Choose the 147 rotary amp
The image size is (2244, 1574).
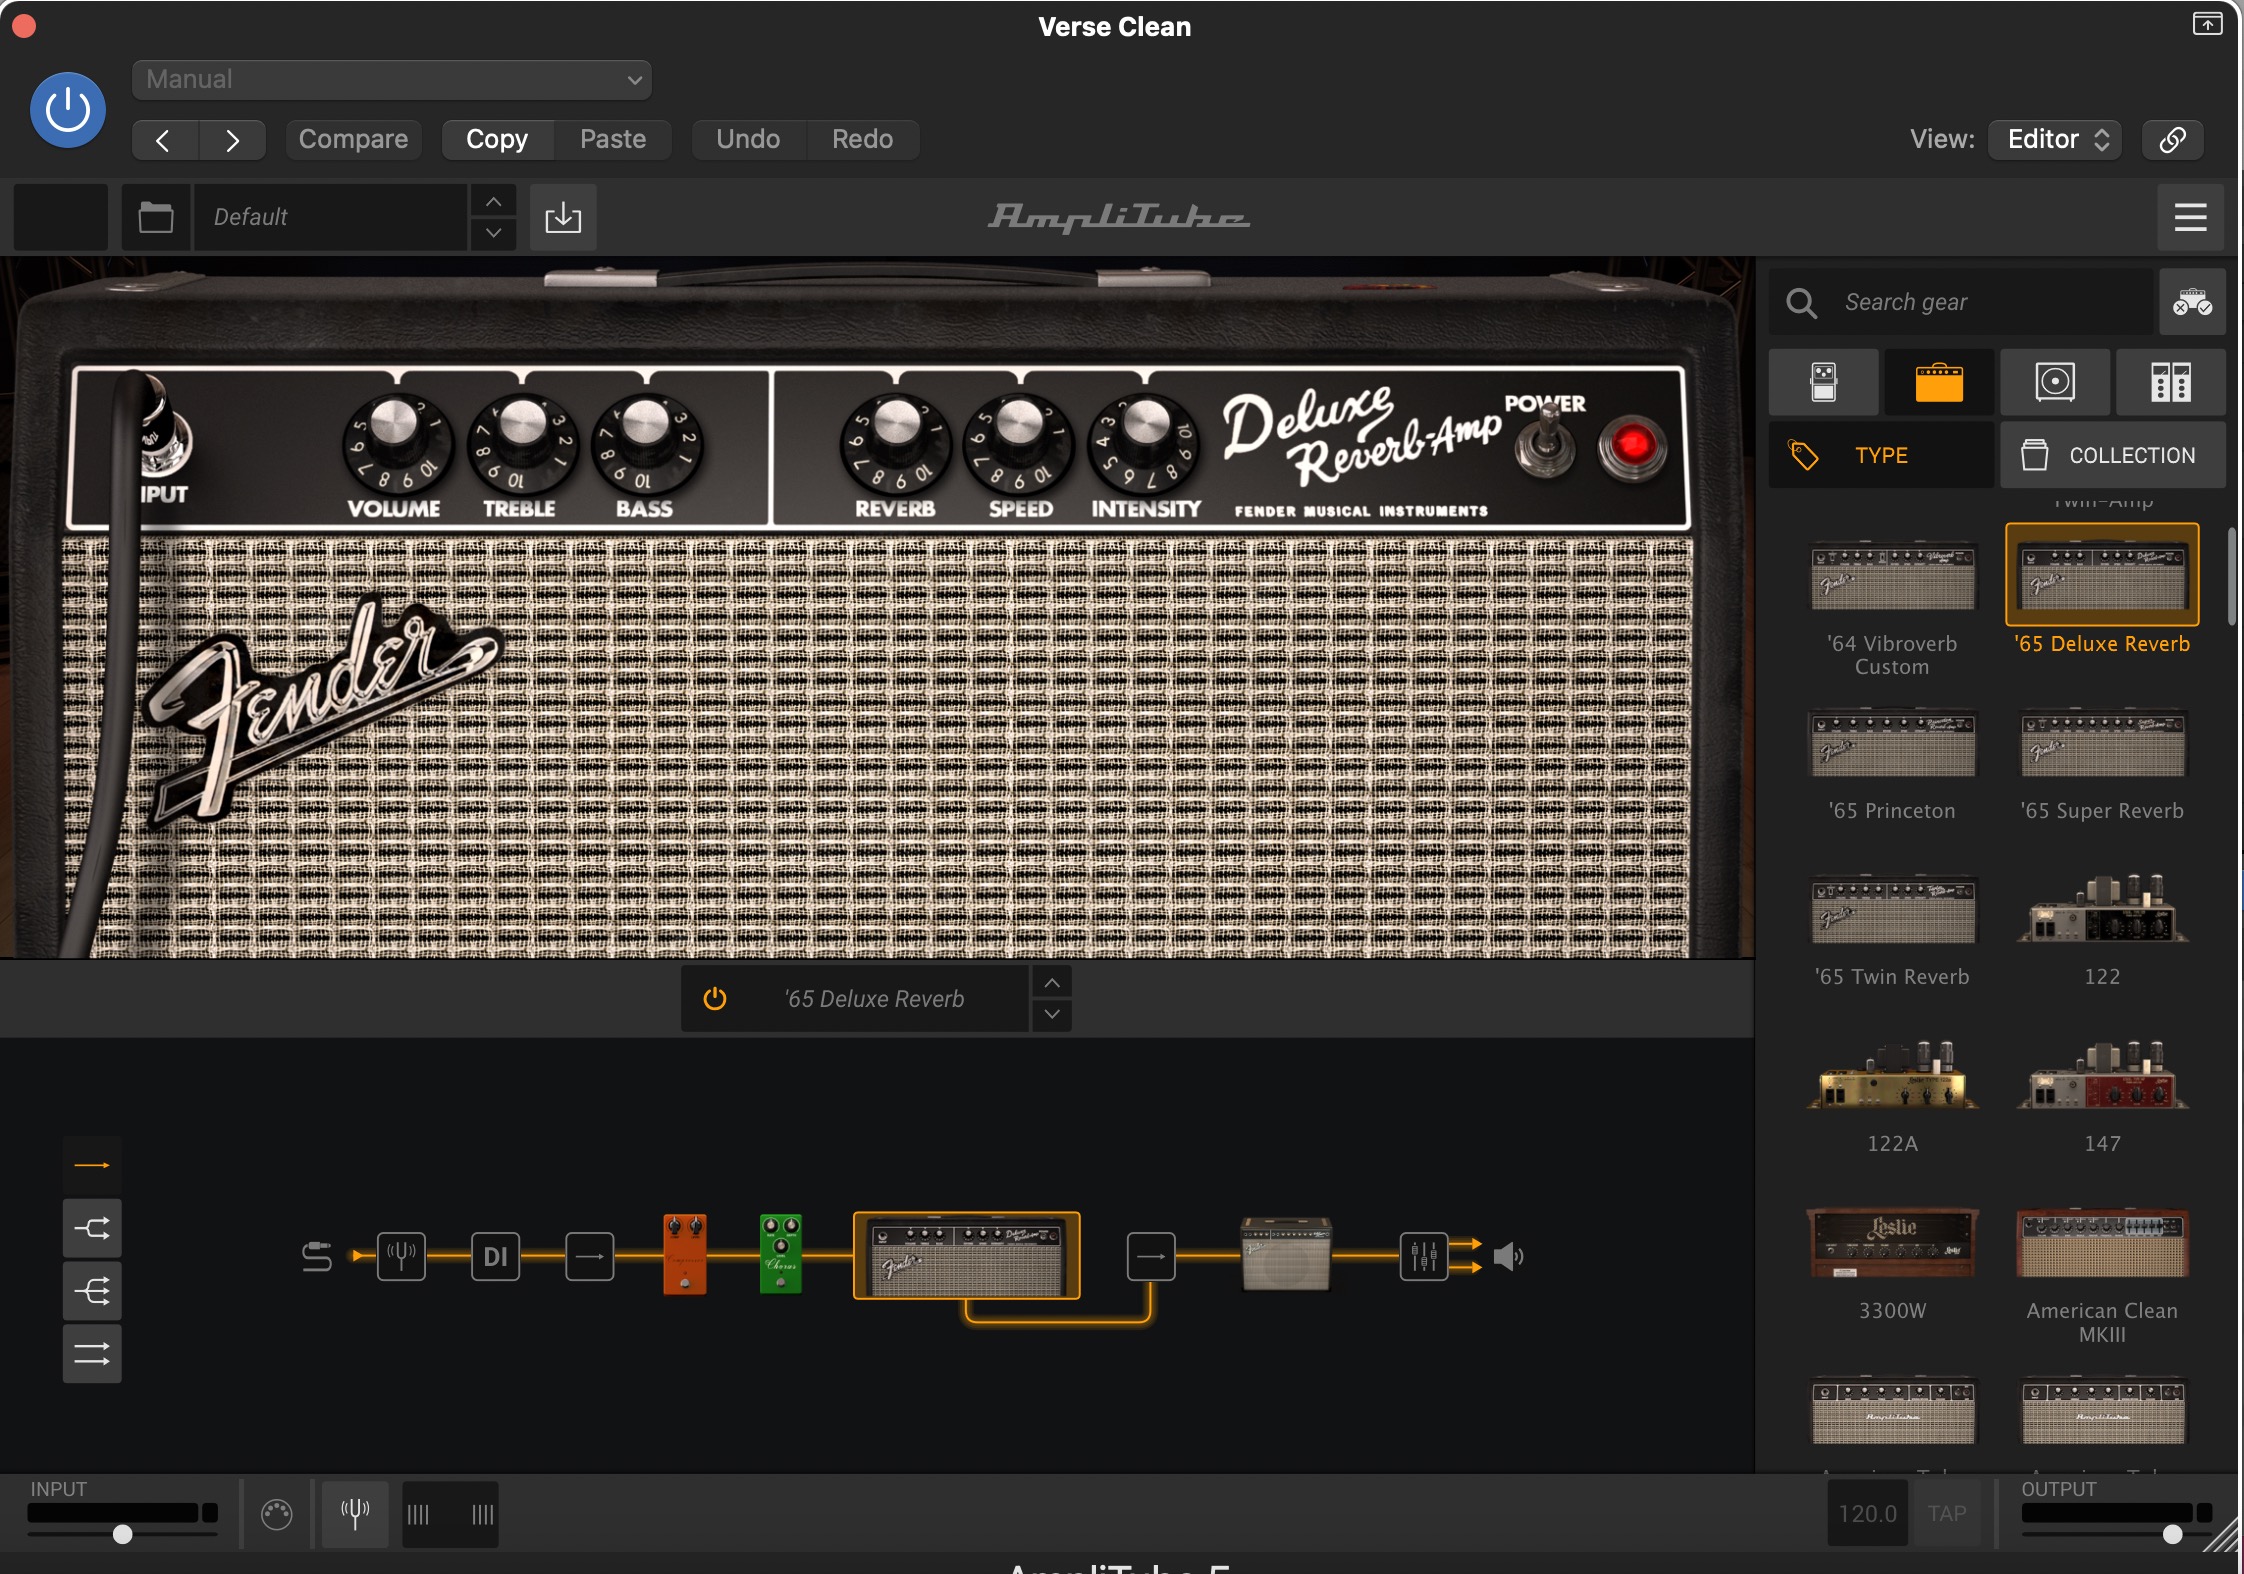click(2102, 1076)
